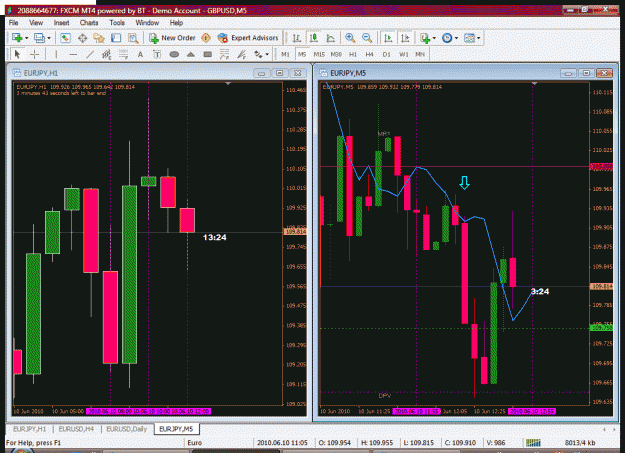Viewport: 625px width, 453px height.
Task: Click the Zoom In magnifier
Action: click(x=350, y=38)
